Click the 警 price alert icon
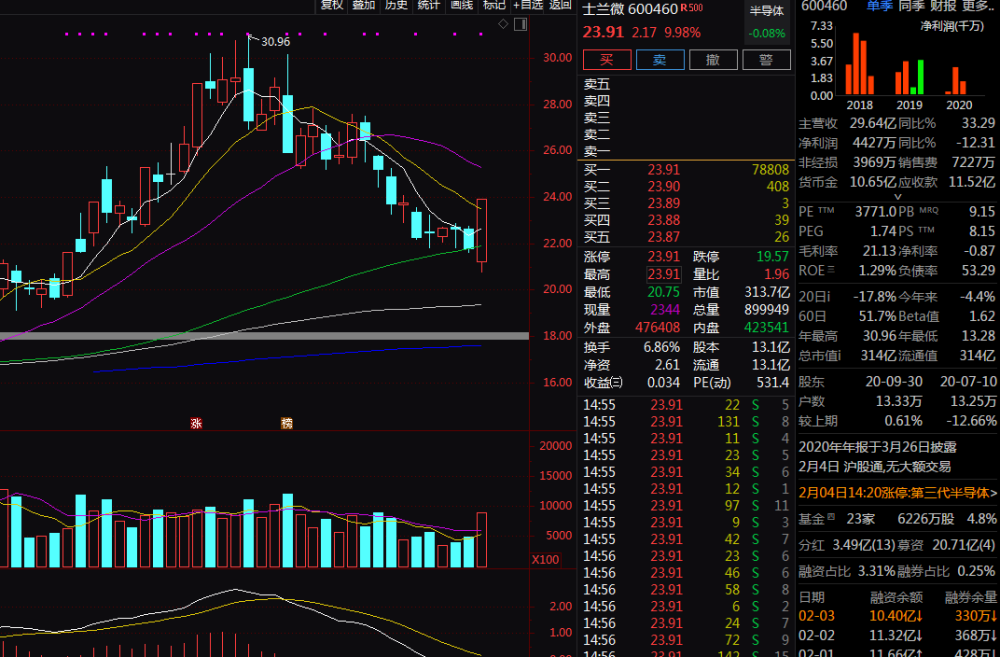Screen dimensions: 1000x657 tap(767, 59)
